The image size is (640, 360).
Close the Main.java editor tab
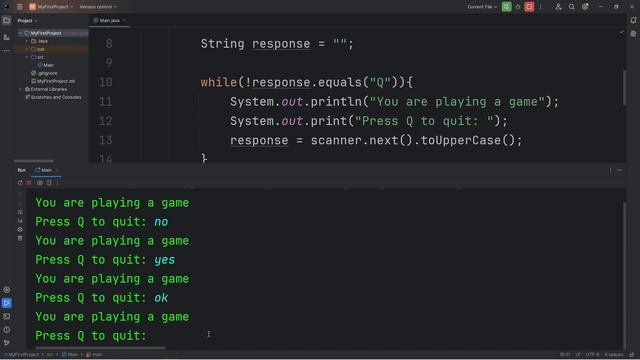point(124,20)
